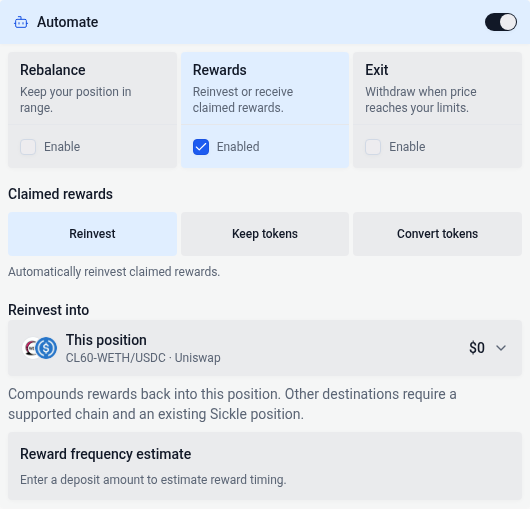Click 'Automatically reinvest claimed rewards.' text
530x509 pixels.
click(114, 272)
